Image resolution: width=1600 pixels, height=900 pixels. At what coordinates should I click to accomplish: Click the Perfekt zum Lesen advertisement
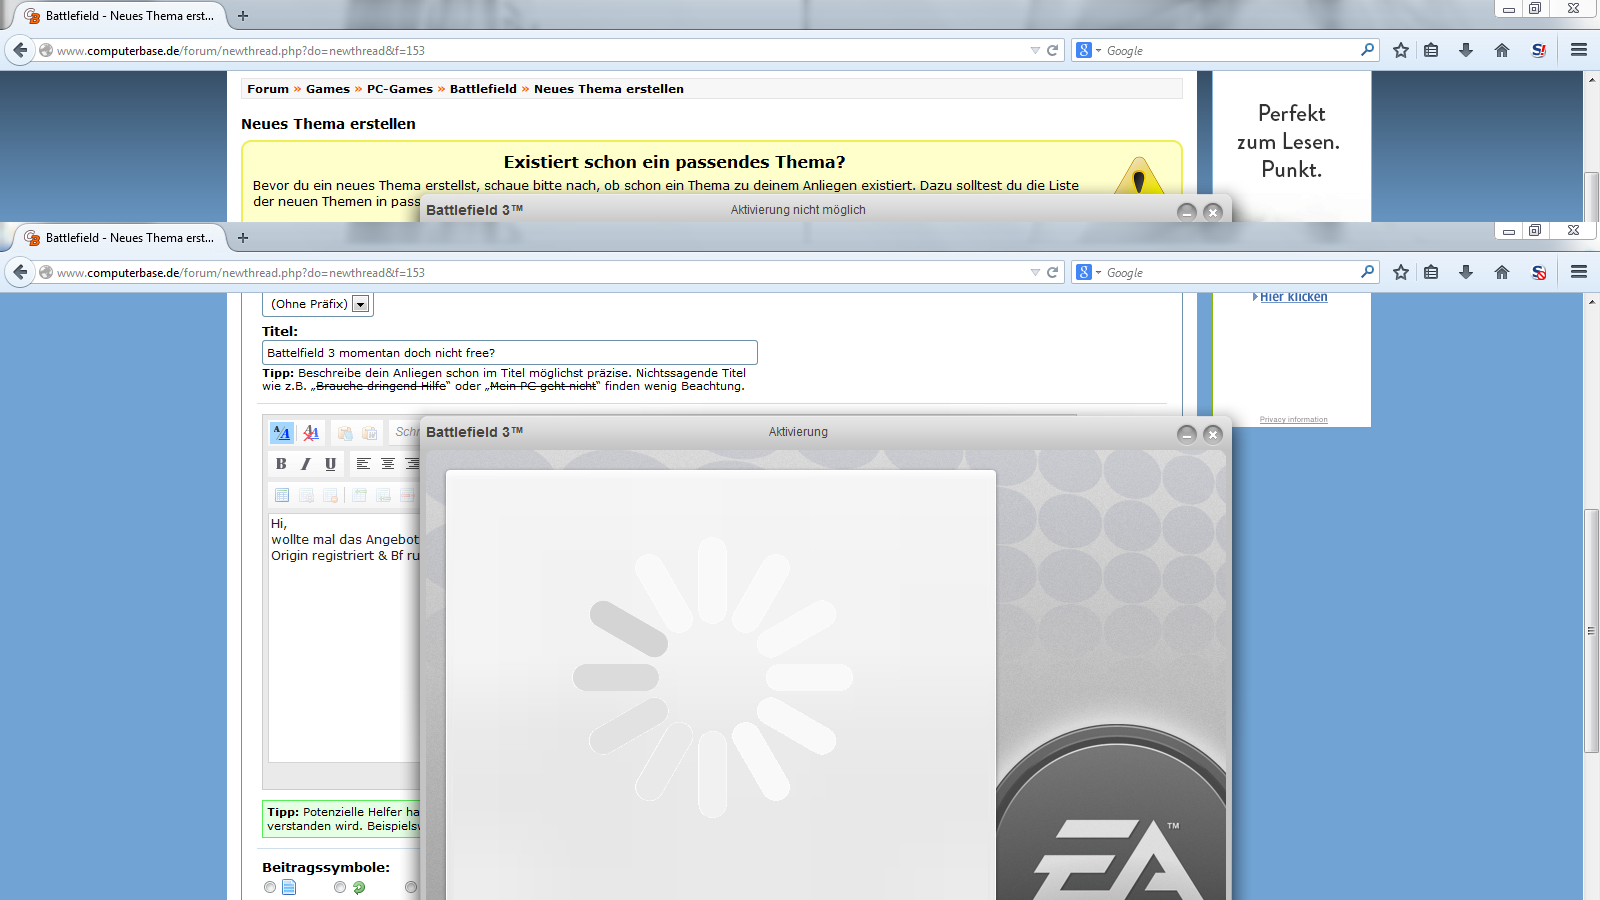pos(1291,146)
